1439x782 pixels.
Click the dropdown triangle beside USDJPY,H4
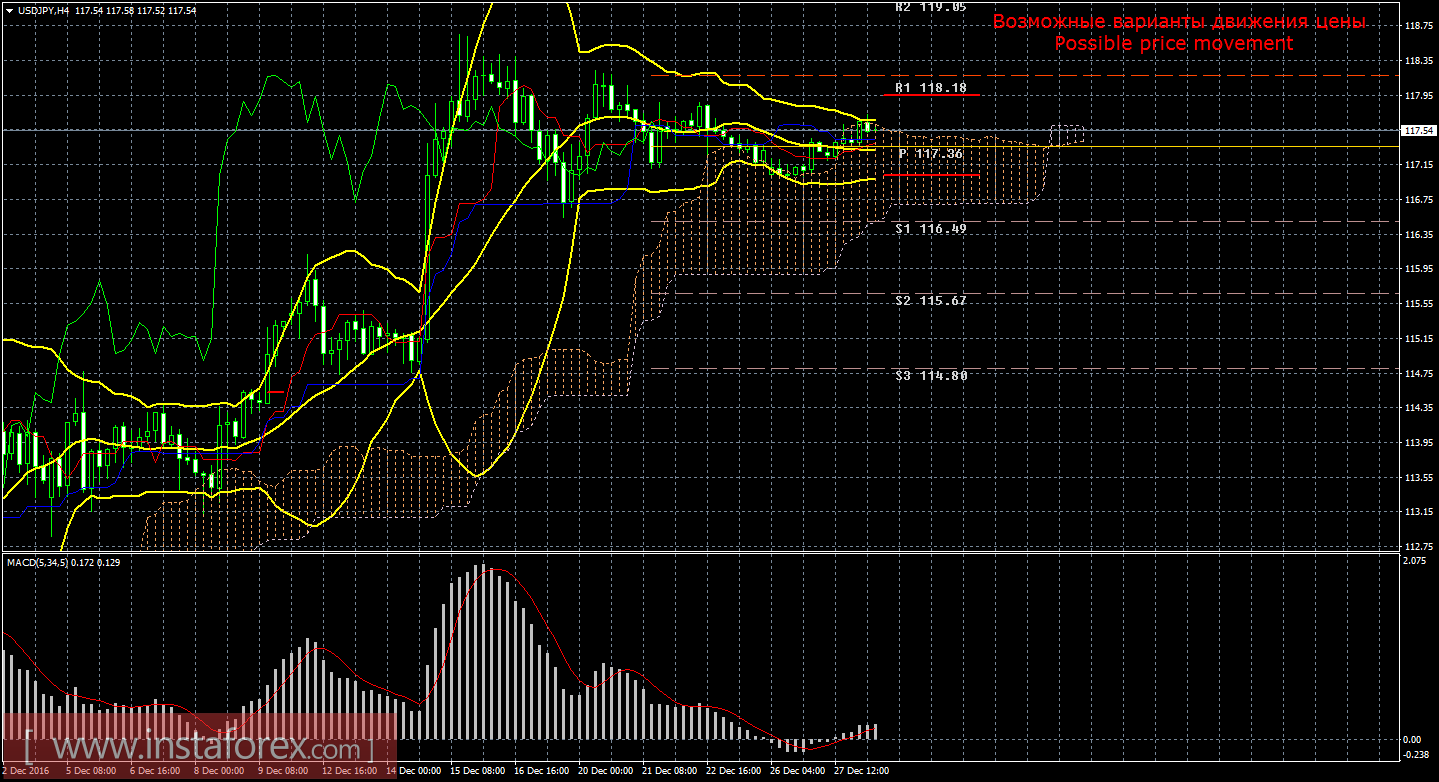click(8, 10)
